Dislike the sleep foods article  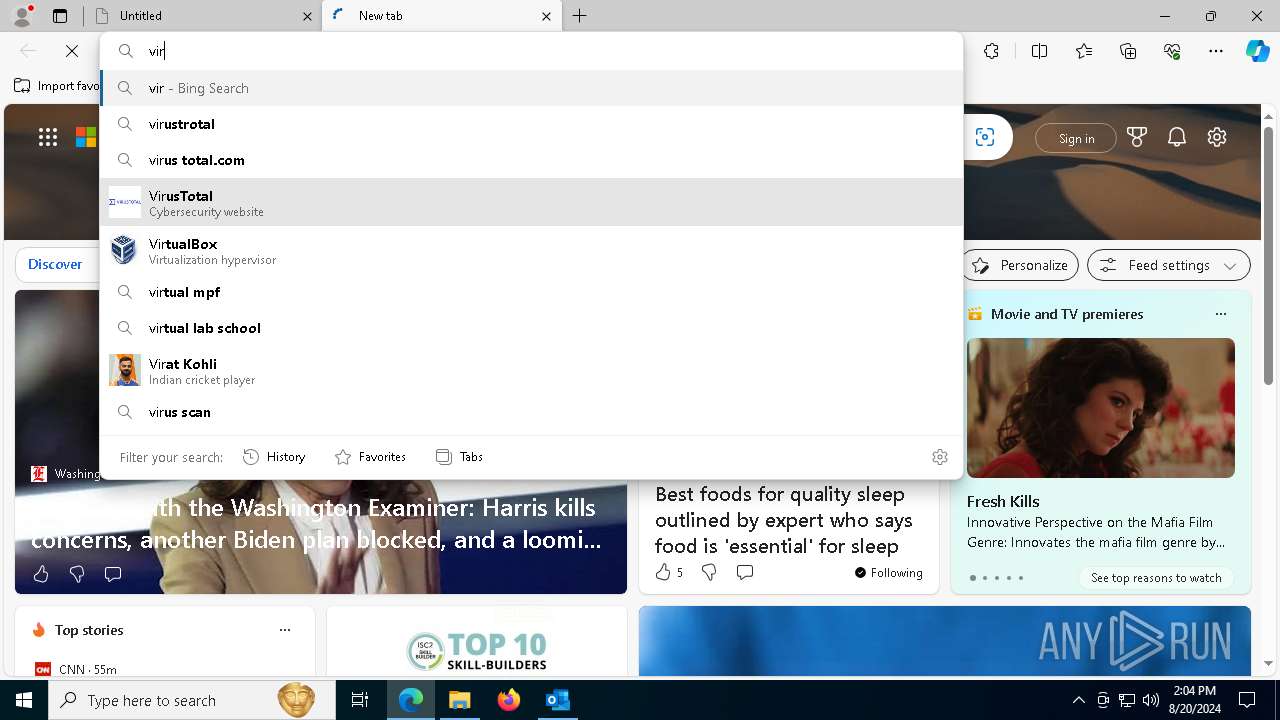pyautogui.click(x=709, y=572)
